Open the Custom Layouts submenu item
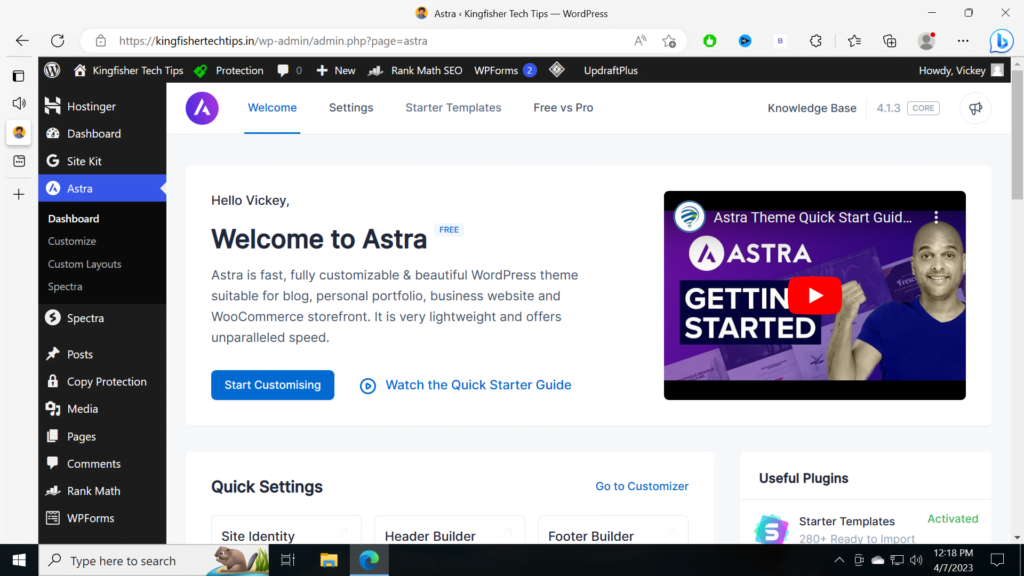Screen dimensions: 1024x576 tap(84, 264)
